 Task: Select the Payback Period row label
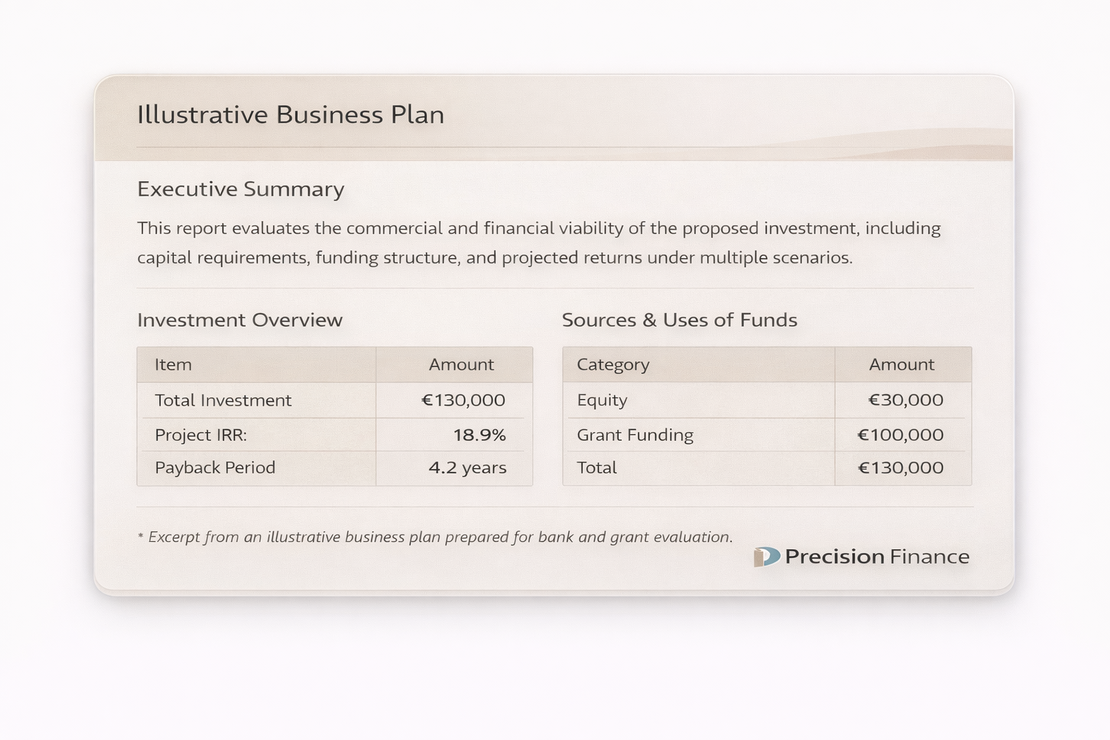[215, 467]
